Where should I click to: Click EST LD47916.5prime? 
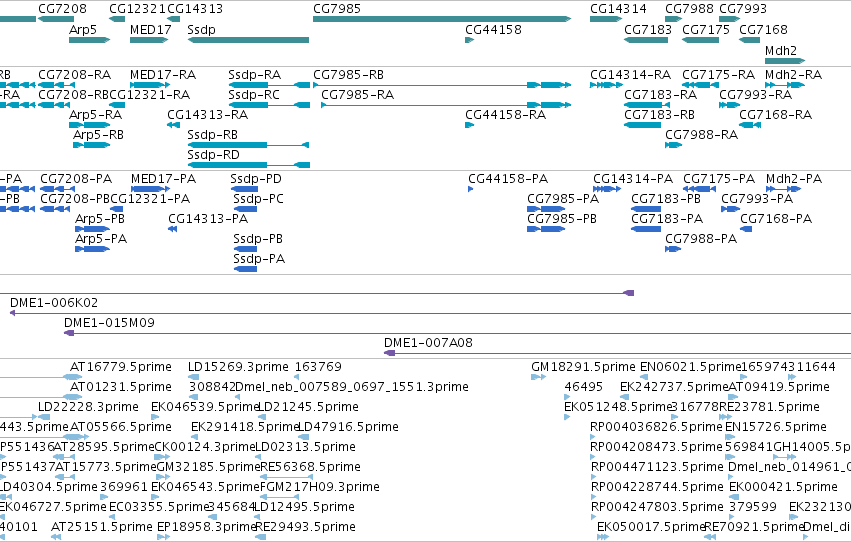304,437
